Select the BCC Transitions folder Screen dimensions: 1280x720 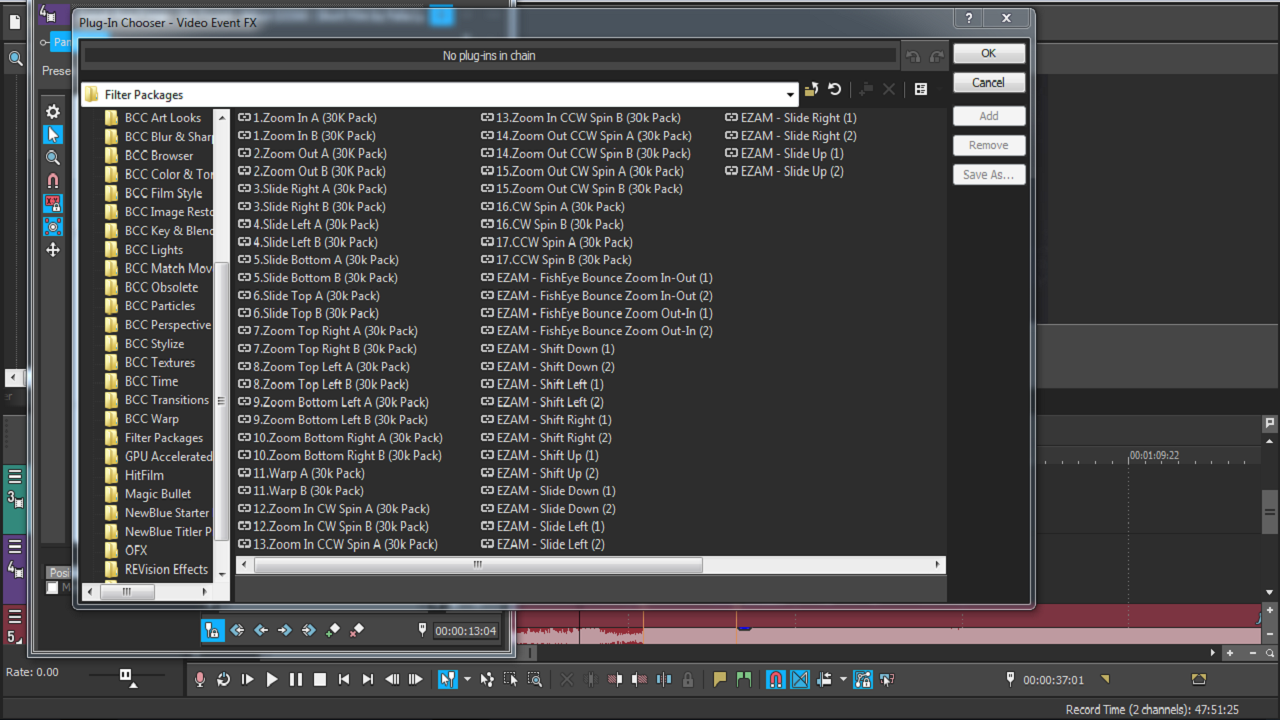tap(166, 400)
